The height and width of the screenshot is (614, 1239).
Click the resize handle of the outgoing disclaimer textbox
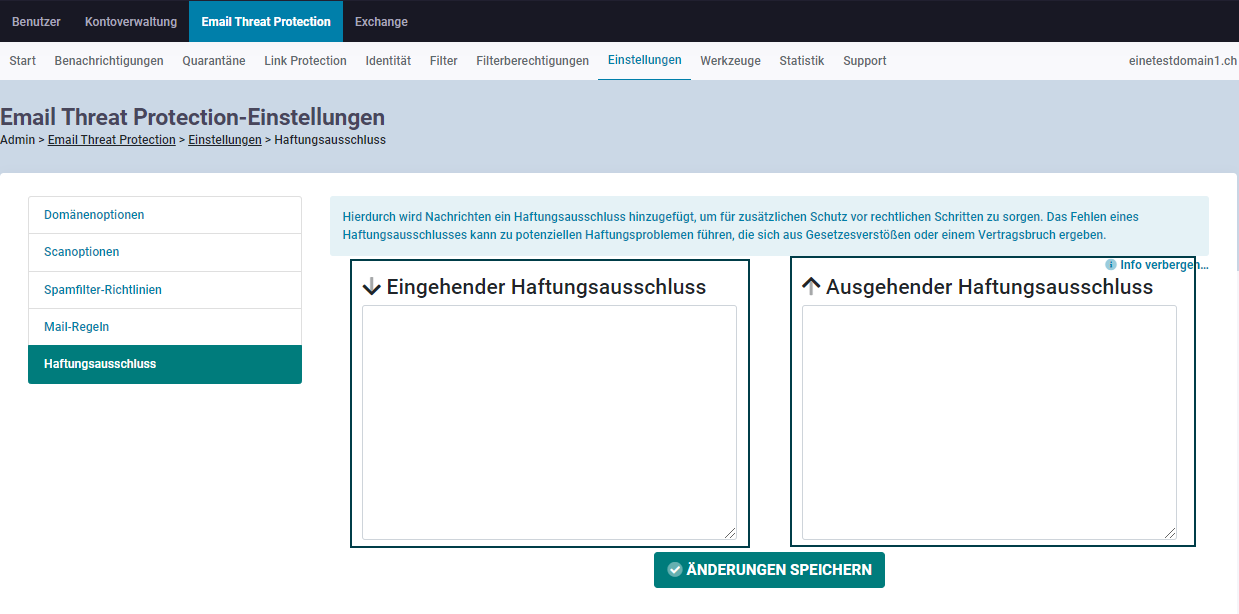1170,533
